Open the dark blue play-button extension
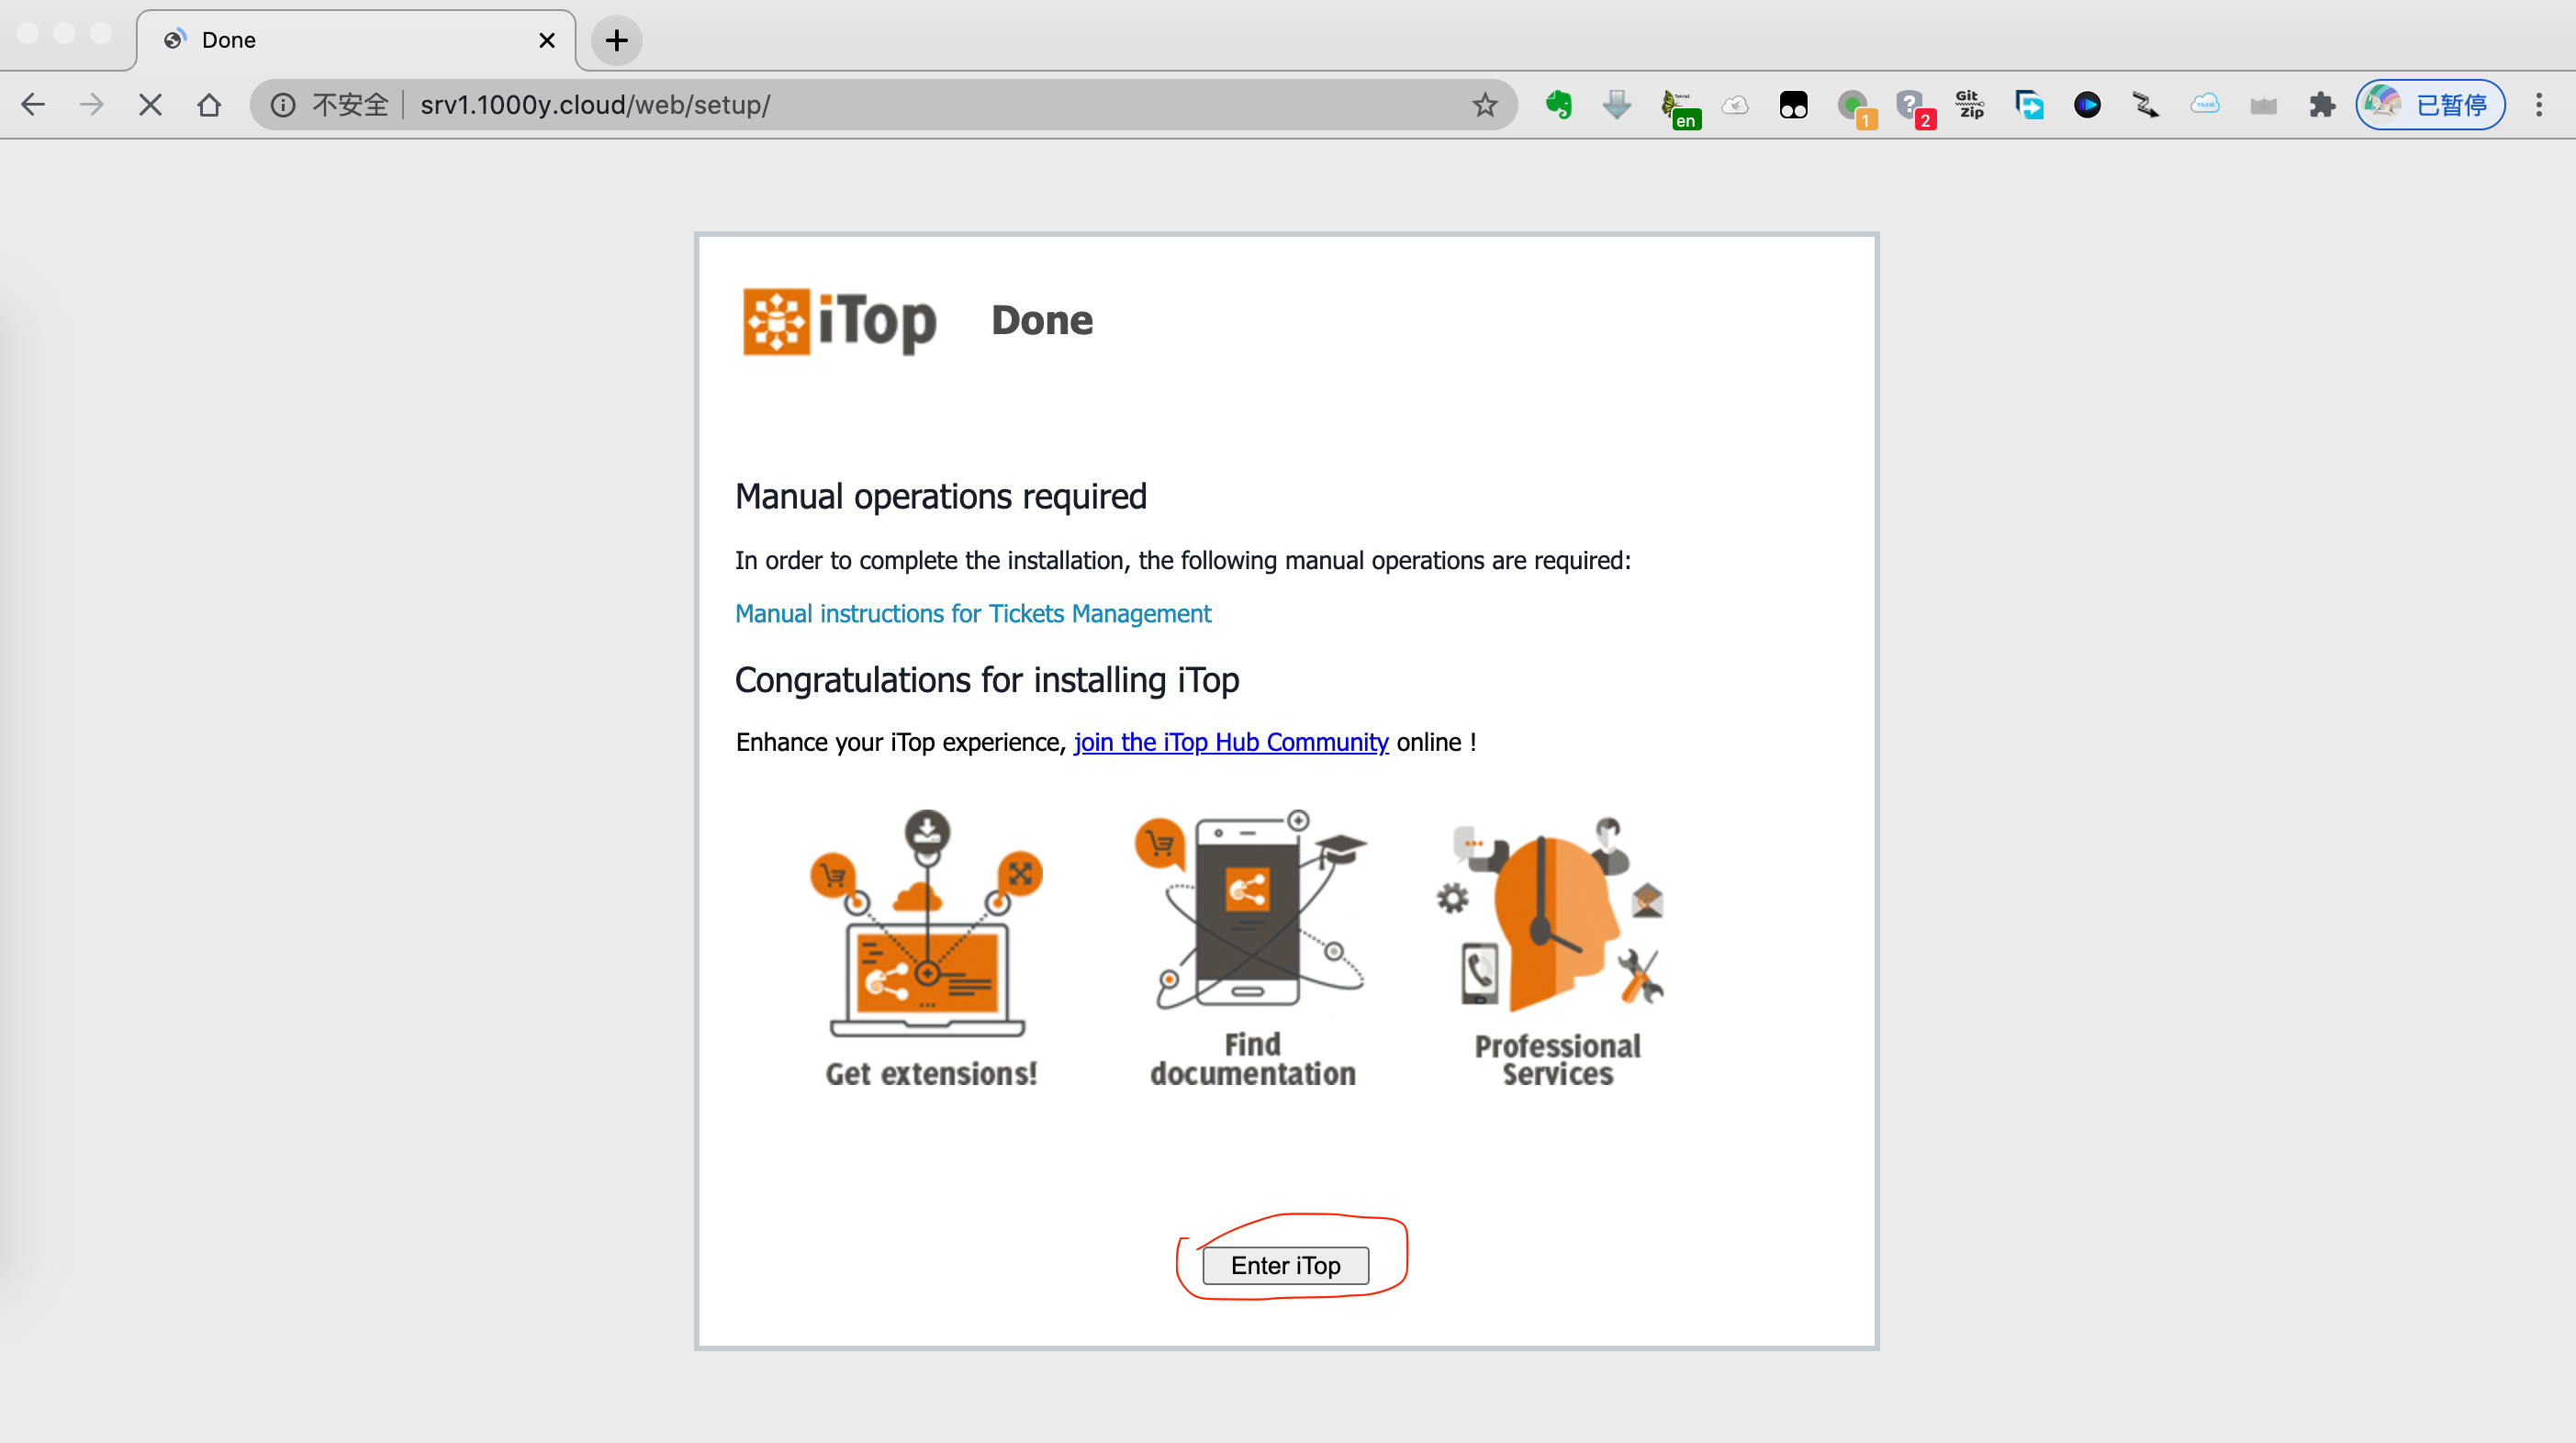 [2087, 105]
